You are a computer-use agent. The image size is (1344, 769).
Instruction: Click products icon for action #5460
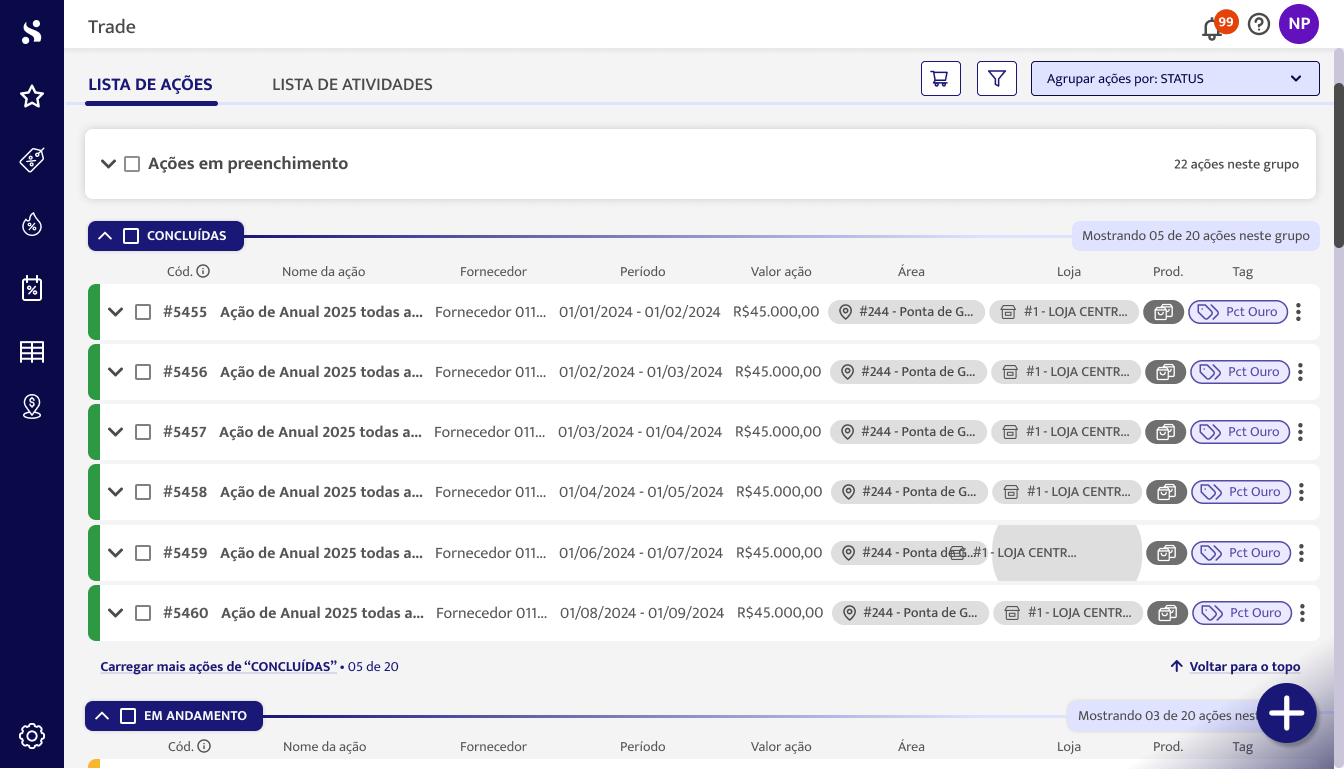coord(1169,613)
